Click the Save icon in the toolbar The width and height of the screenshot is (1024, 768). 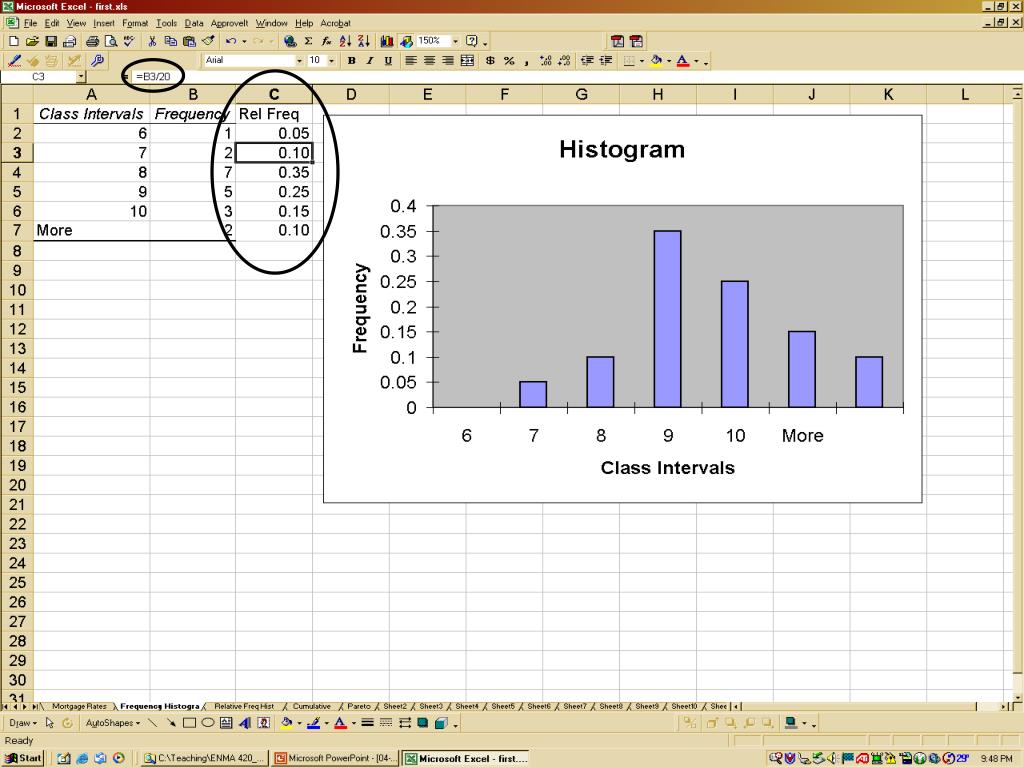pyautogui.click(x=50, y=41)
